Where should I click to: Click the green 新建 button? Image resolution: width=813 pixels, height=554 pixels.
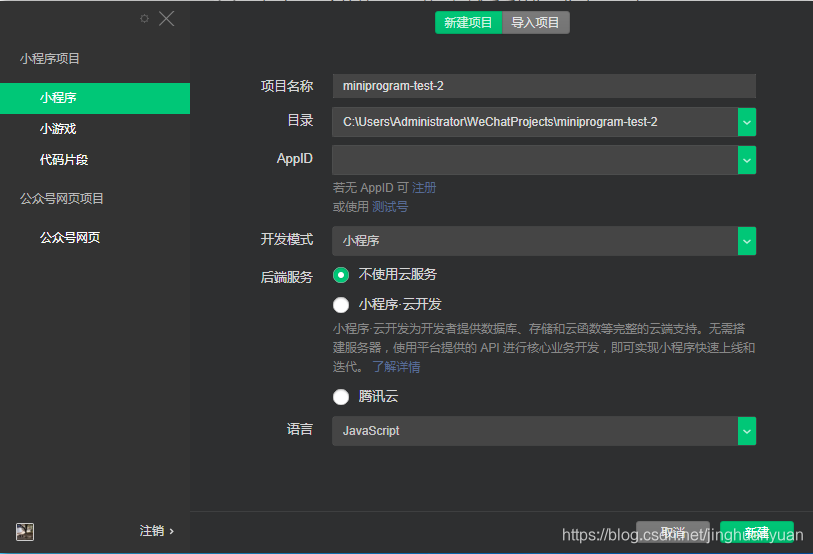click(x=757, y=532)
